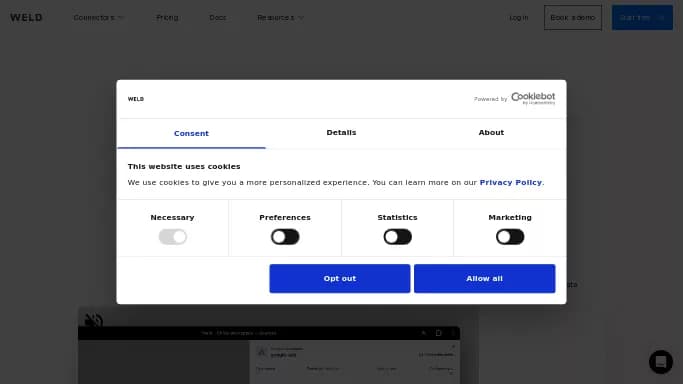Open the Docs page
Viewport: 683px width, 384px height.
point(217,17)
